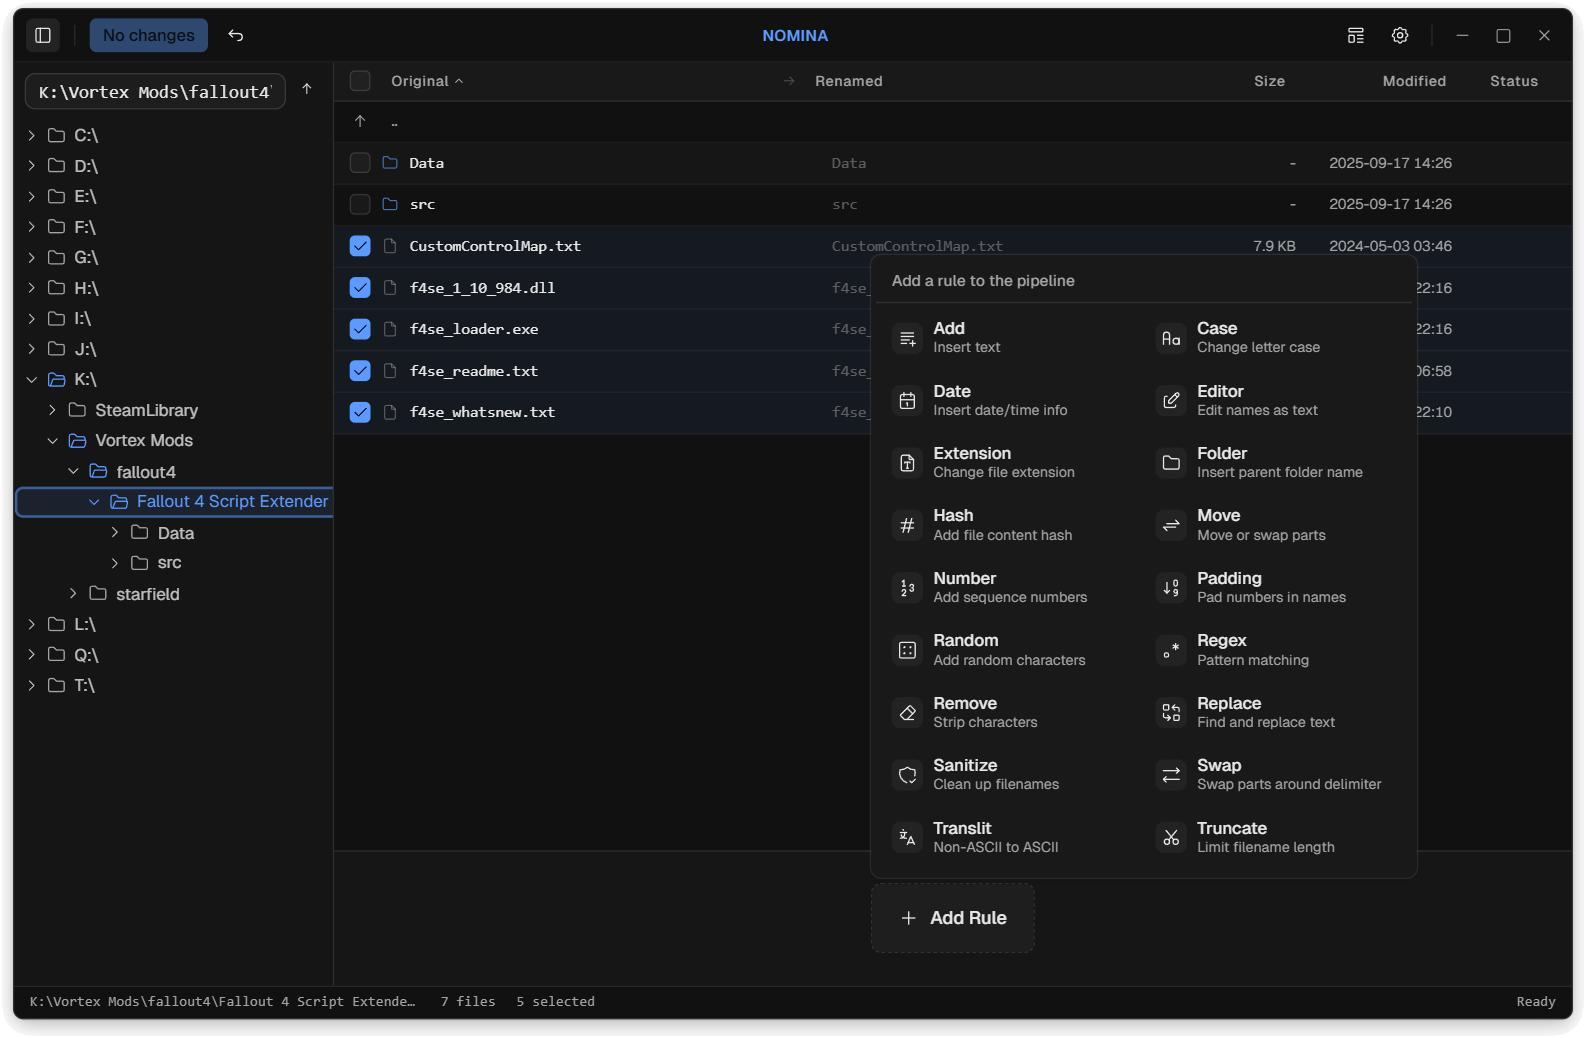This screenshot has height=1038, width=1586.
Task: Click the undo arrow icon
Action: pos(236,36)
